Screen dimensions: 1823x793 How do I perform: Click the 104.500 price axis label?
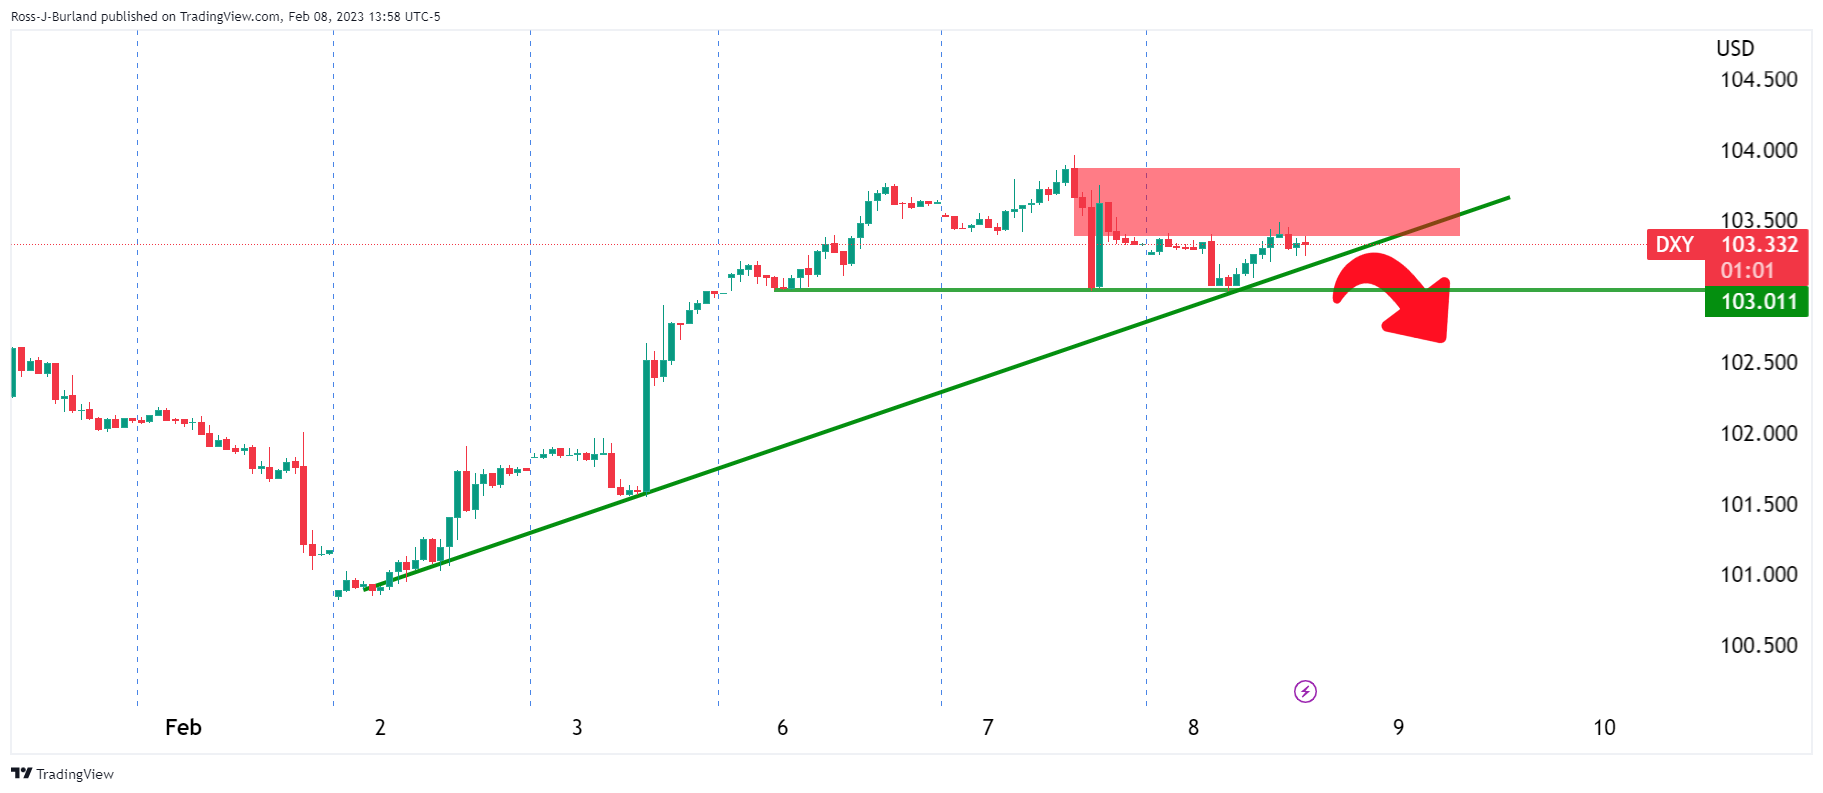1758,80
